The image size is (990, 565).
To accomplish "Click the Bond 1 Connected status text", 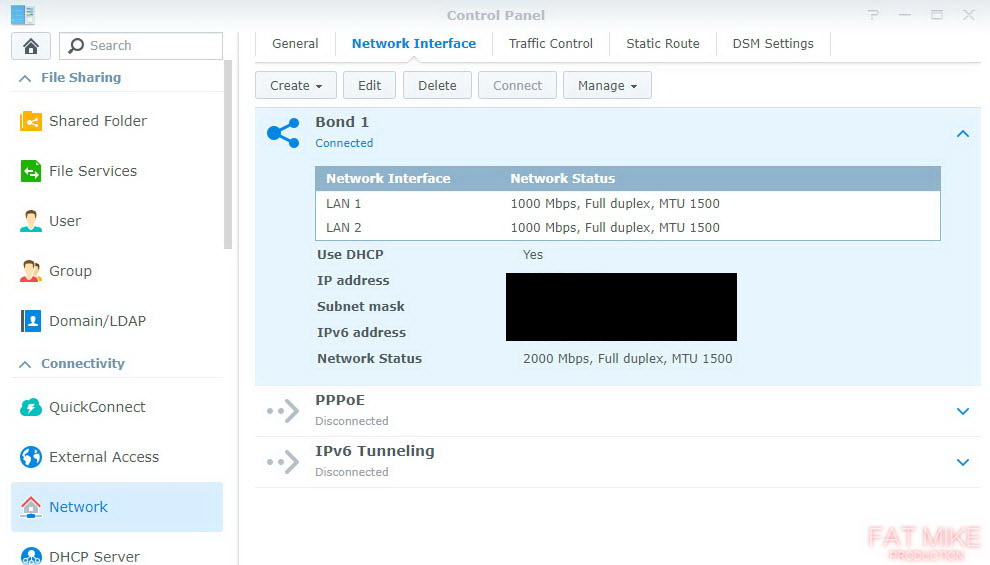I will tap(344, 143).
